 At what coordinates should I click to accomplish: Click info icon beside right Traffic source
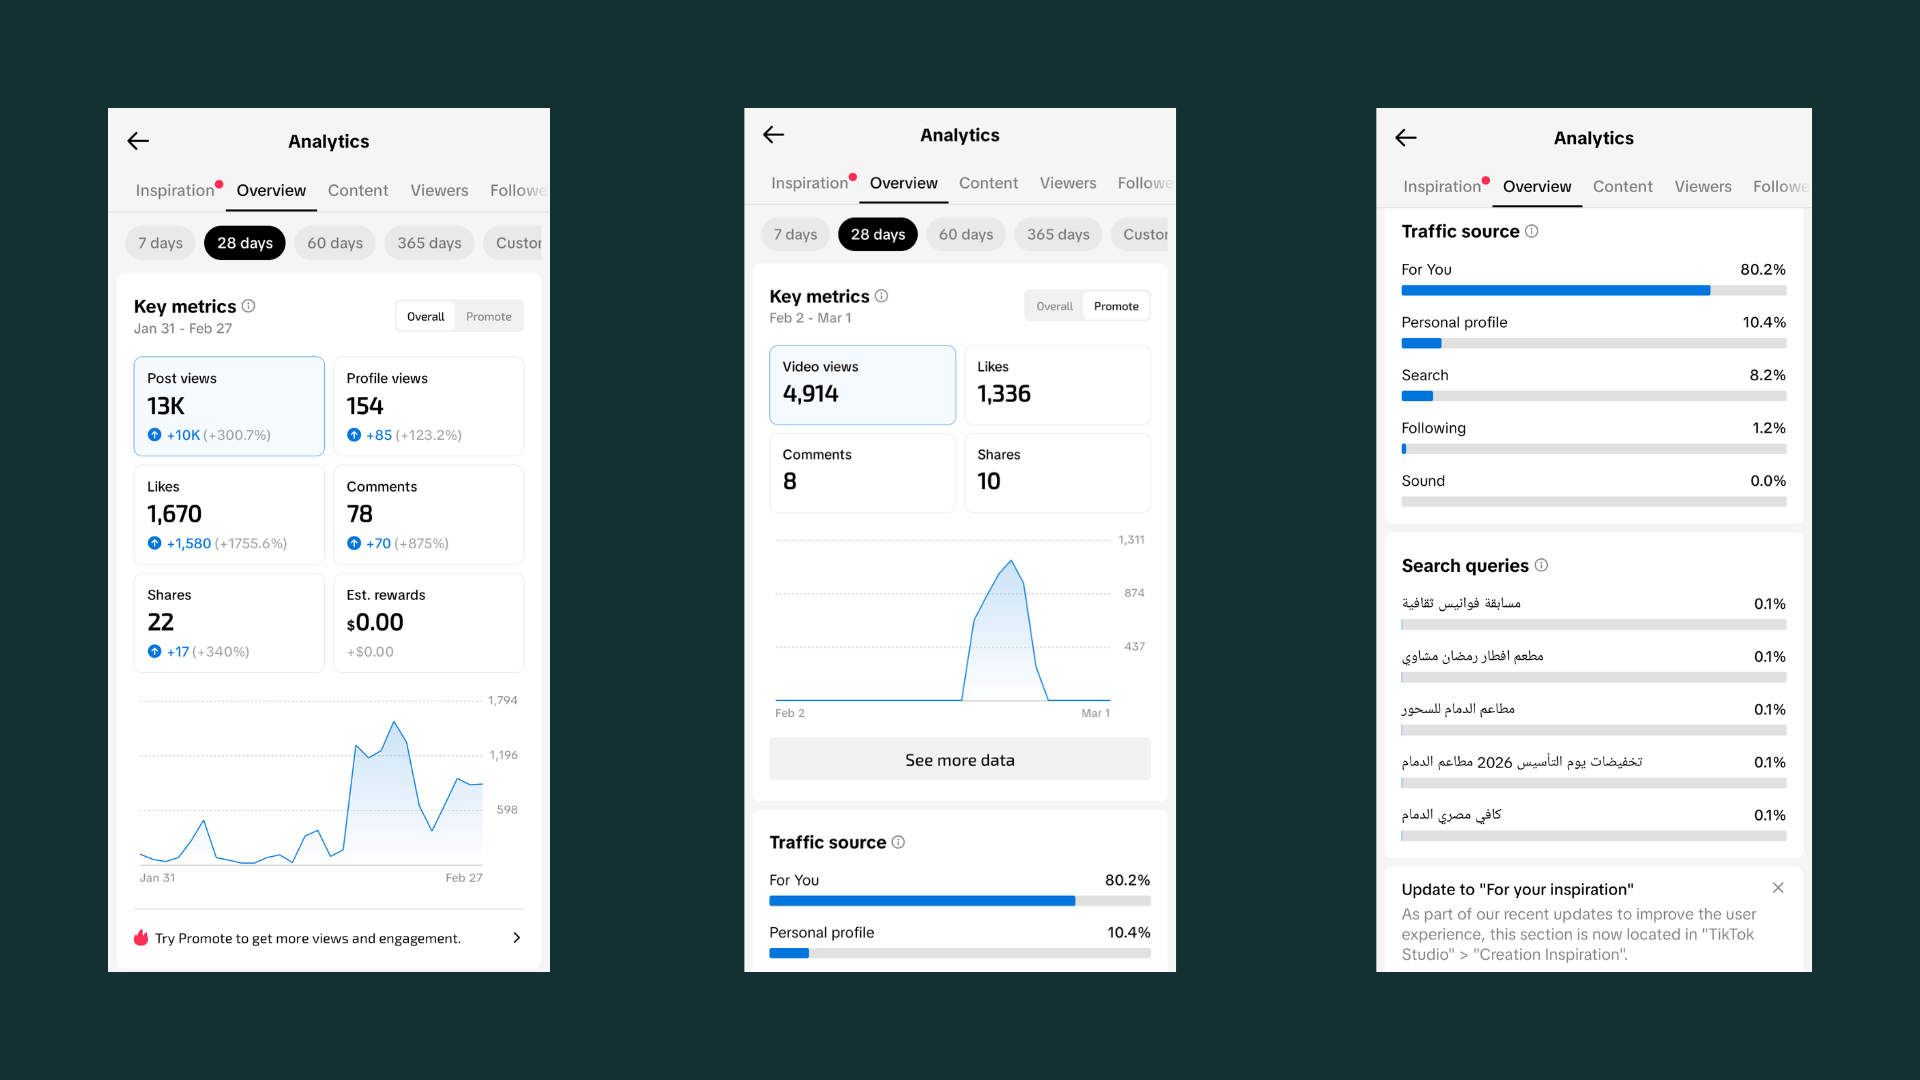pyautogui.click(x=1532, y=231)
